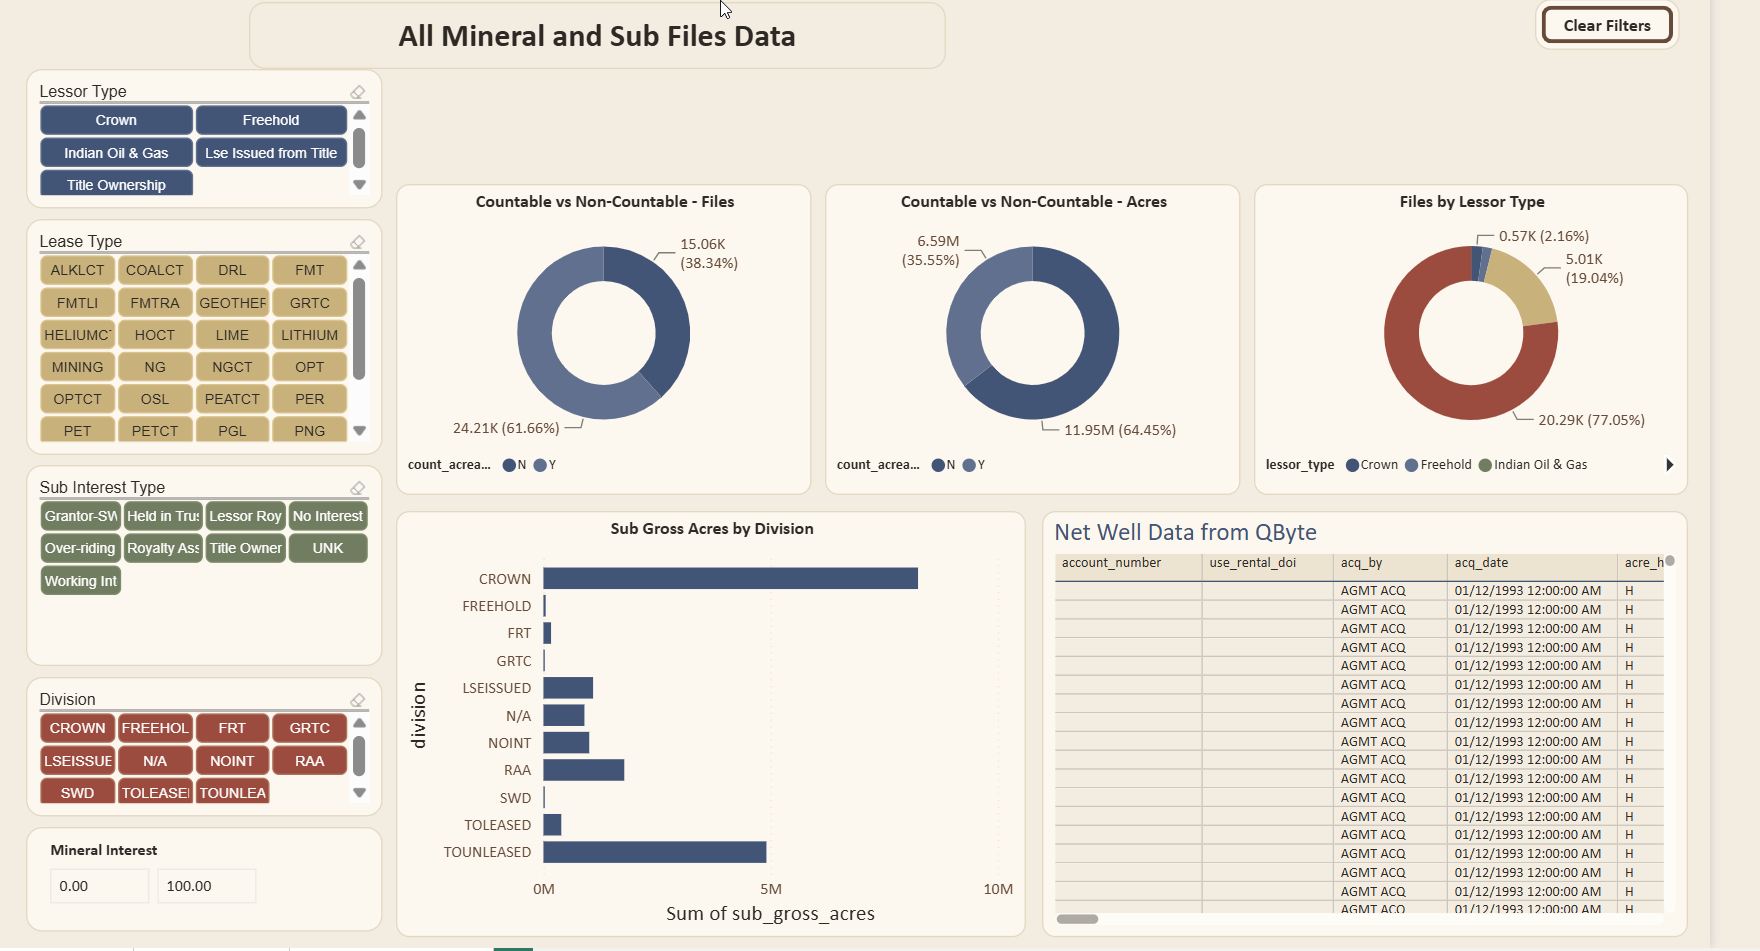The image size is (1760, 951).
Task: Select the No Interest sub interest type
Action: [328, 516]
